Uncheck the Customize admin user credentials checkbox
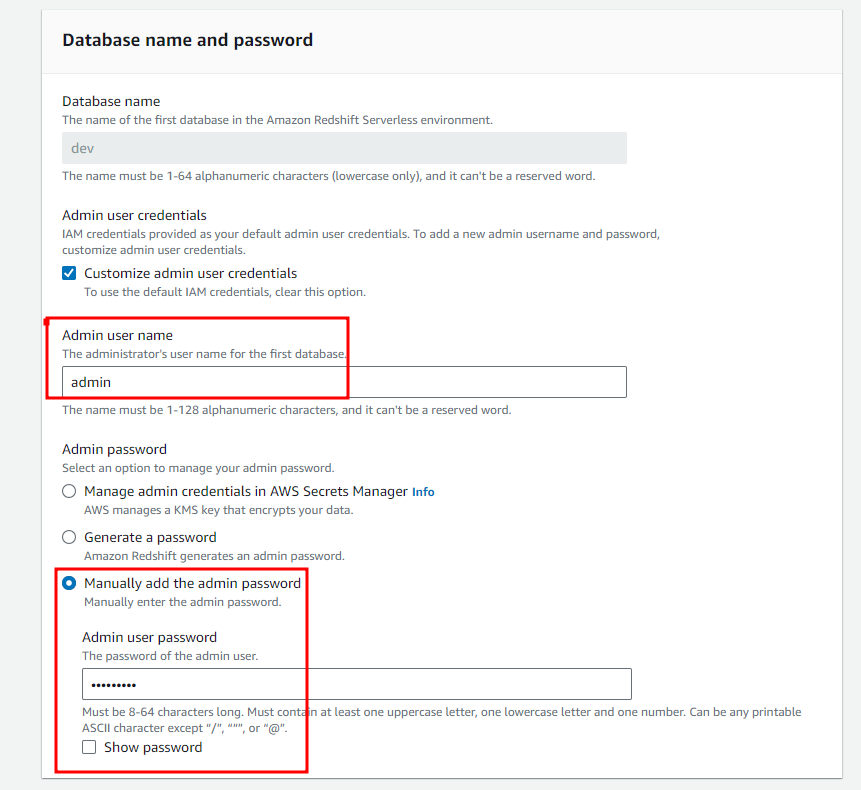This screenshot has height=790, width=861. coord(69,273)
